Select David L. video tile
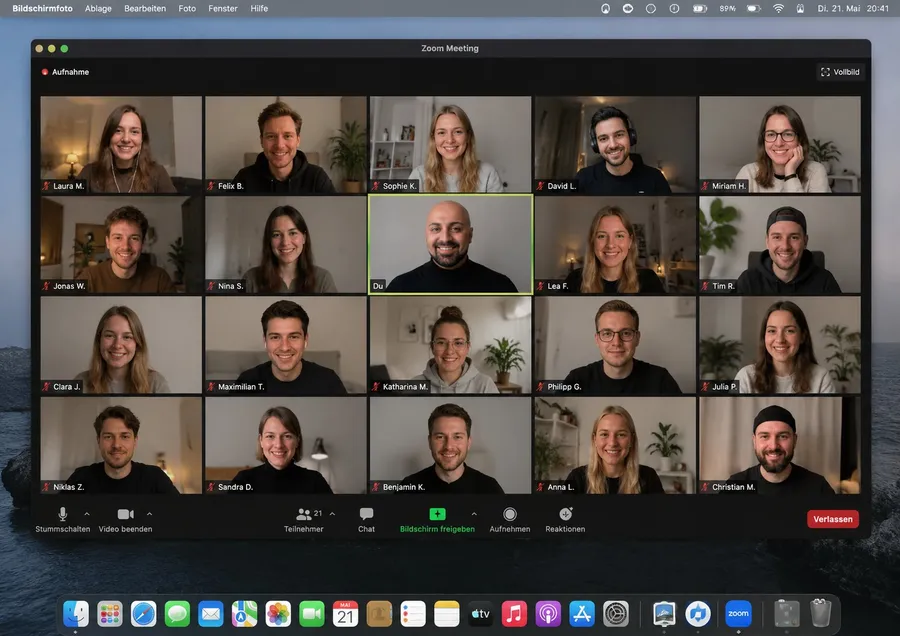Screen dimensions: 900x636 [615, 144]
